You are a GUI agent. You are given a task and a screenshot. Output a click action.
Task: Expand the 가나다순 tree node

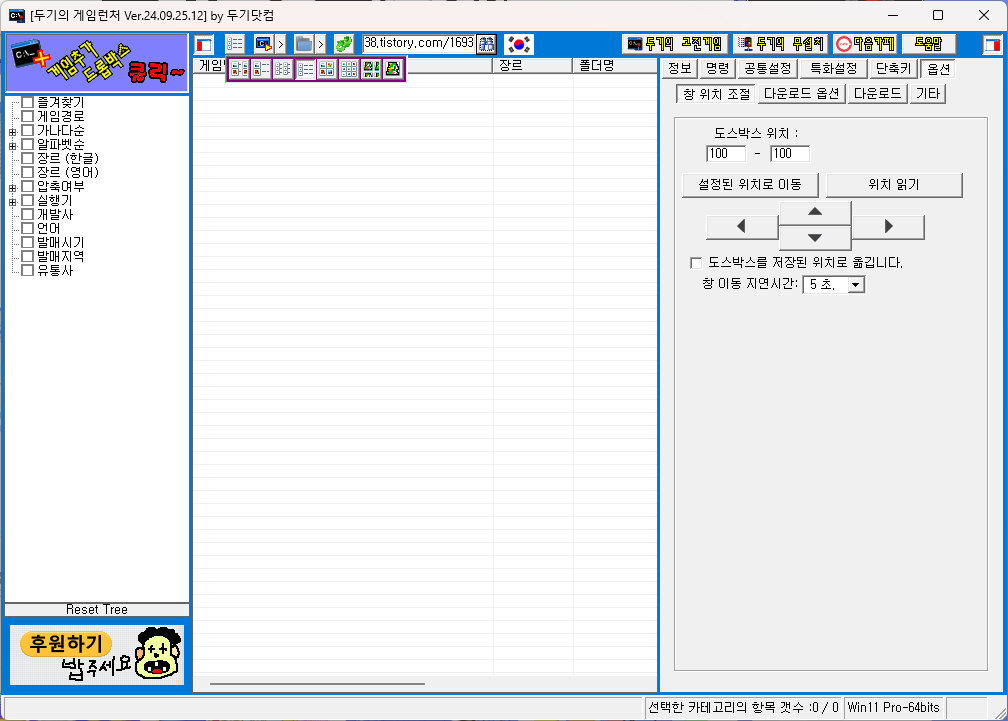[x=13, y=131]
